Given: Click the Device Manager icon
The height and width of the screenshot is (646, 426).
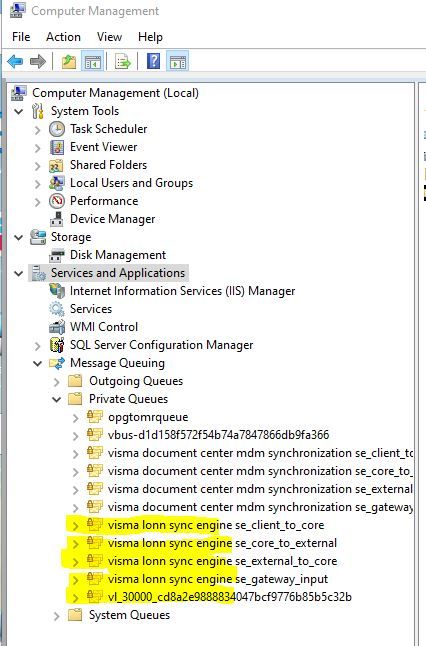Looking at the screenshot, I should (57, 219).
